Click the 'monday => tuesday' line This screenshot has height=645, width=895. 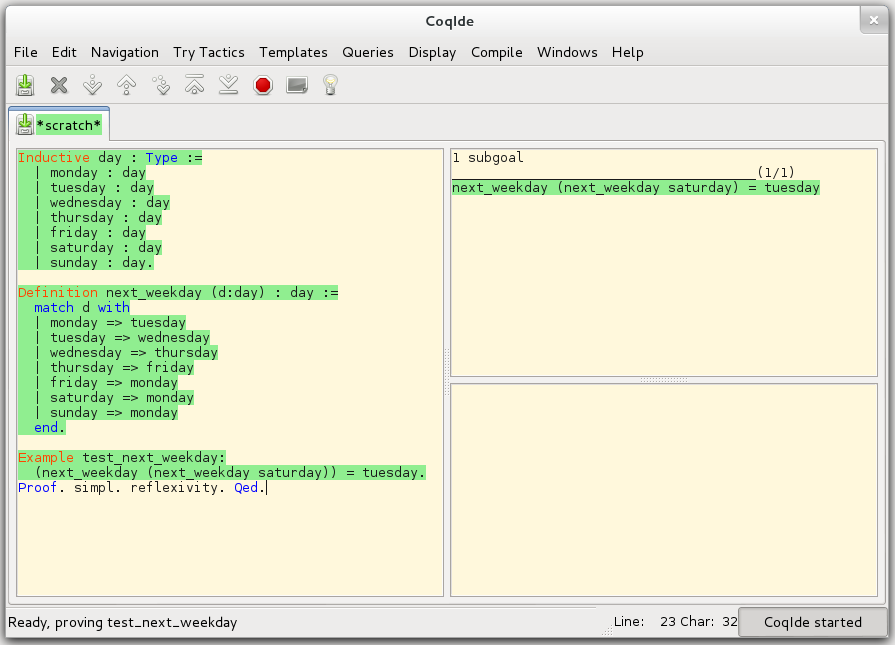click(118, 322)
